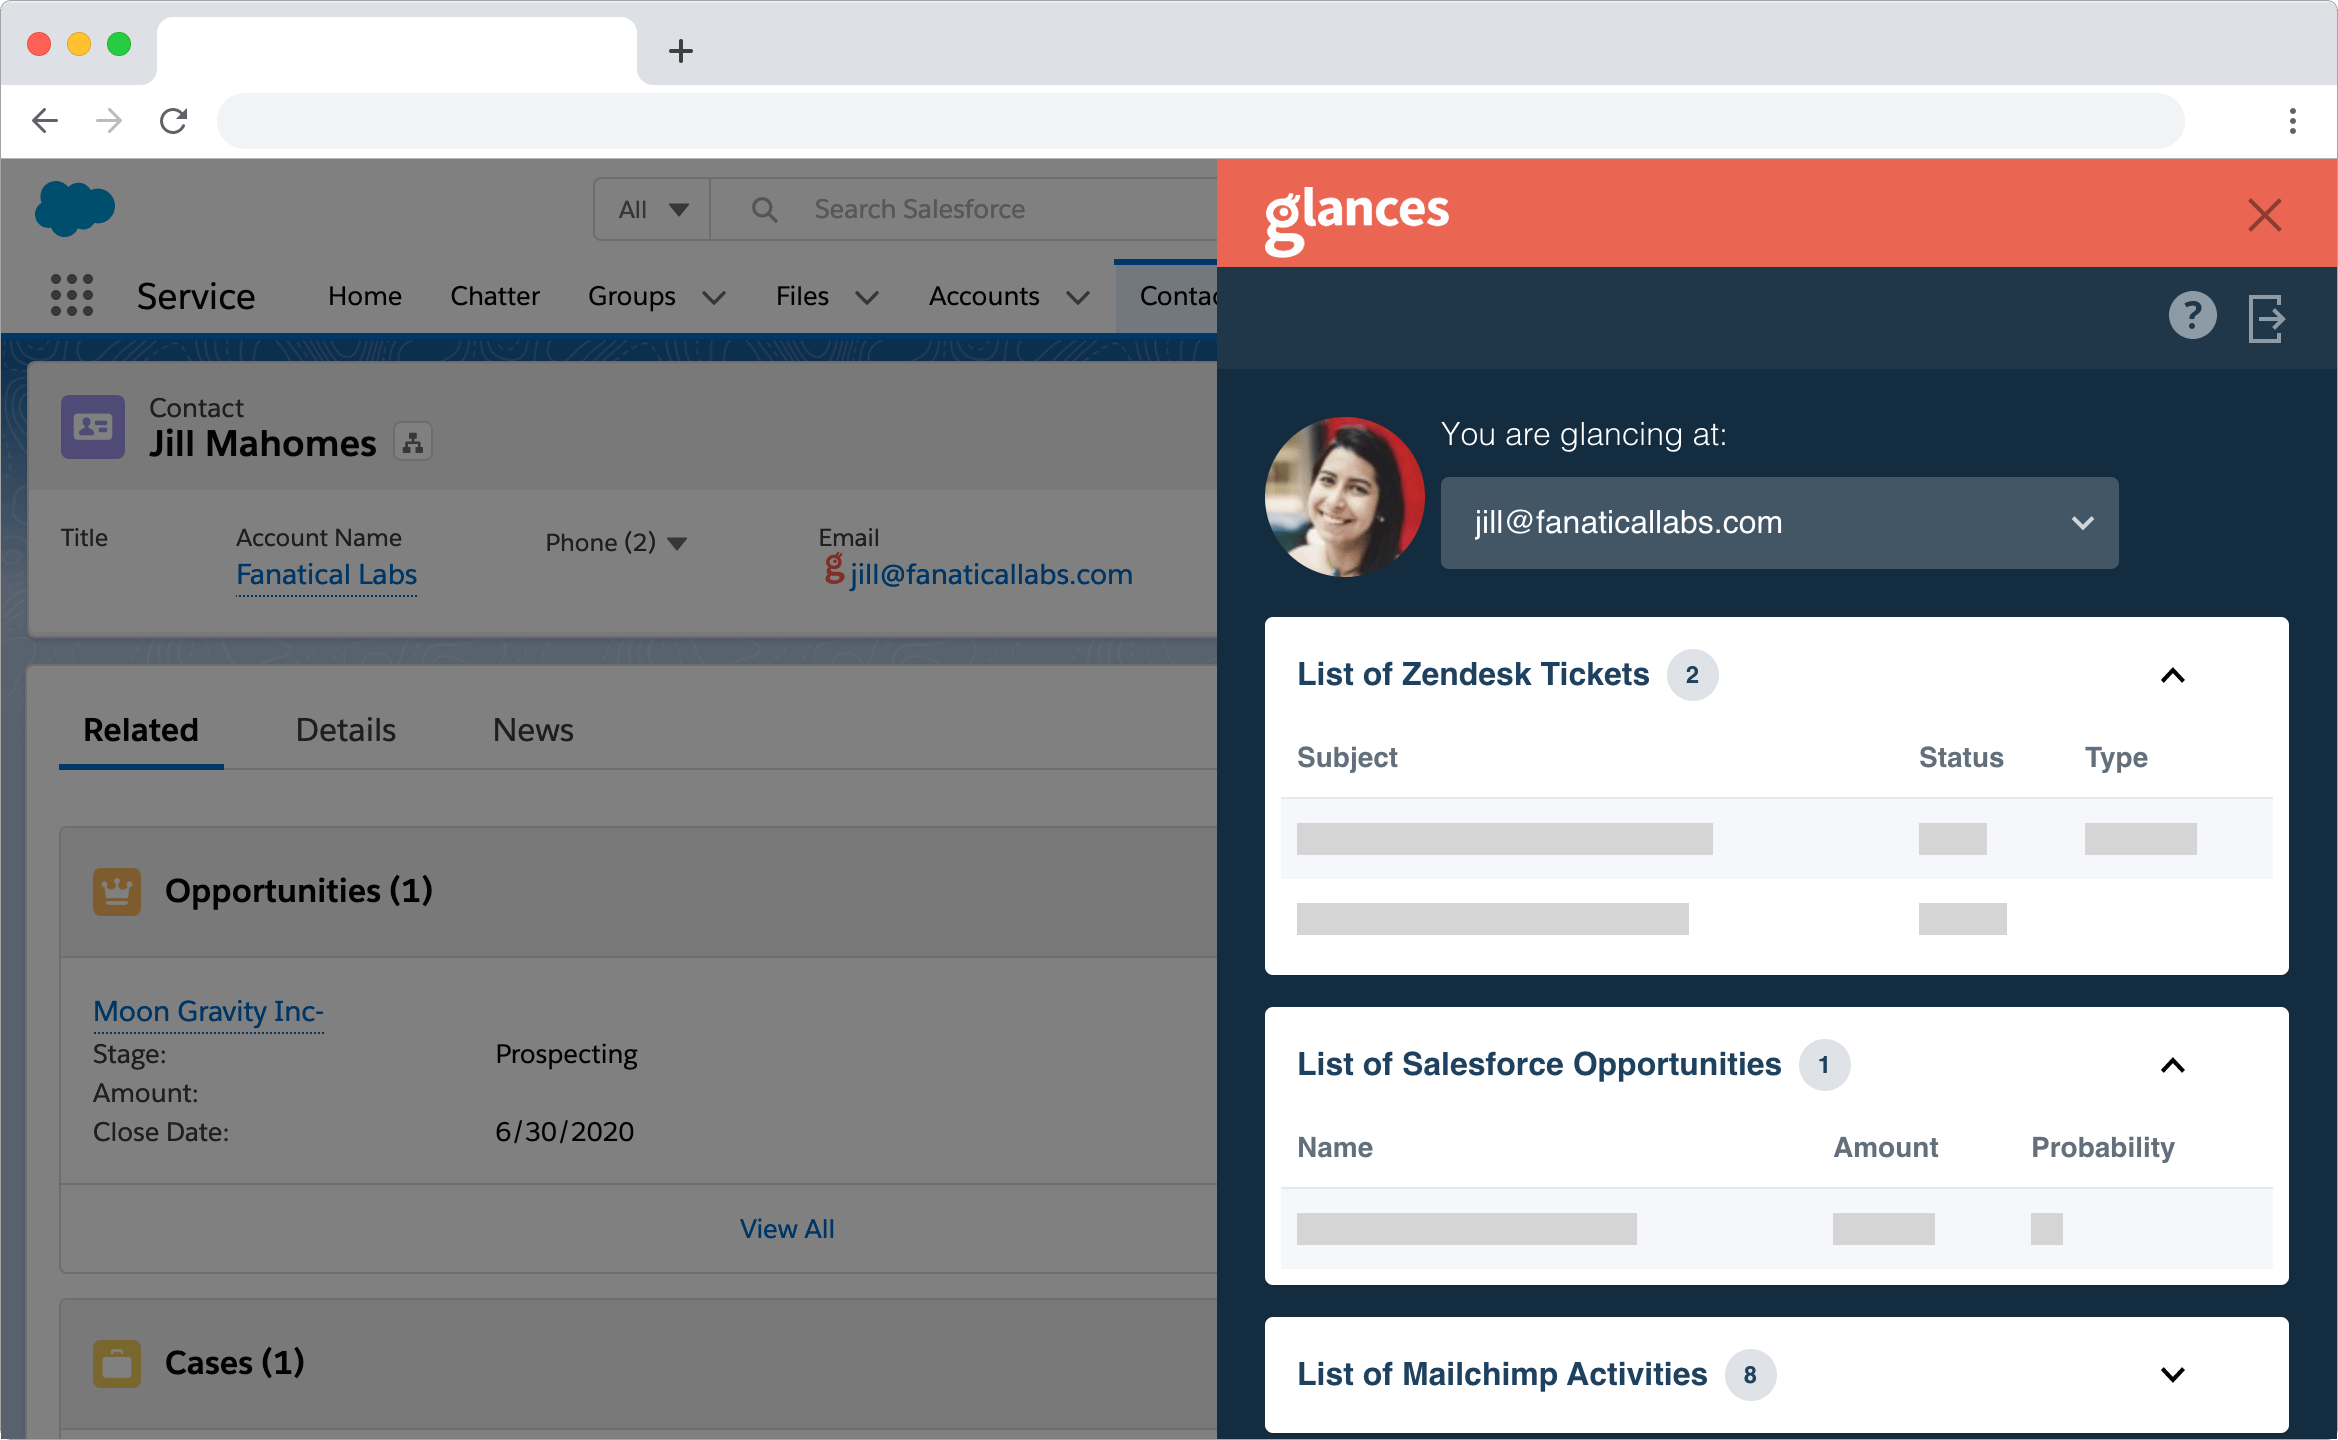Open the jill@fanaticallabs.com email dropdown

coord(1779,523)
